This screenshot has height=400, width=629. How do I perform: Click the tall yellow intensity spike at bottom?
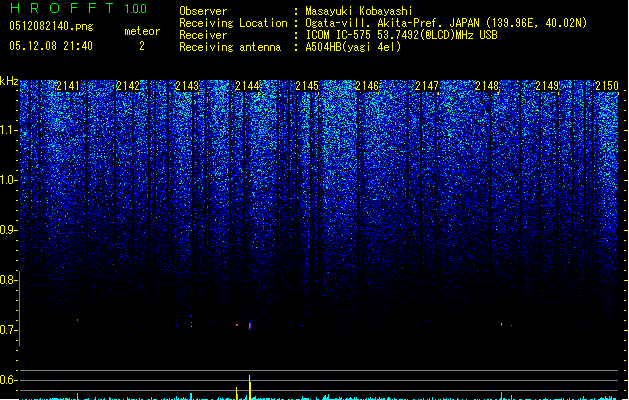click(x=250, y=387)
